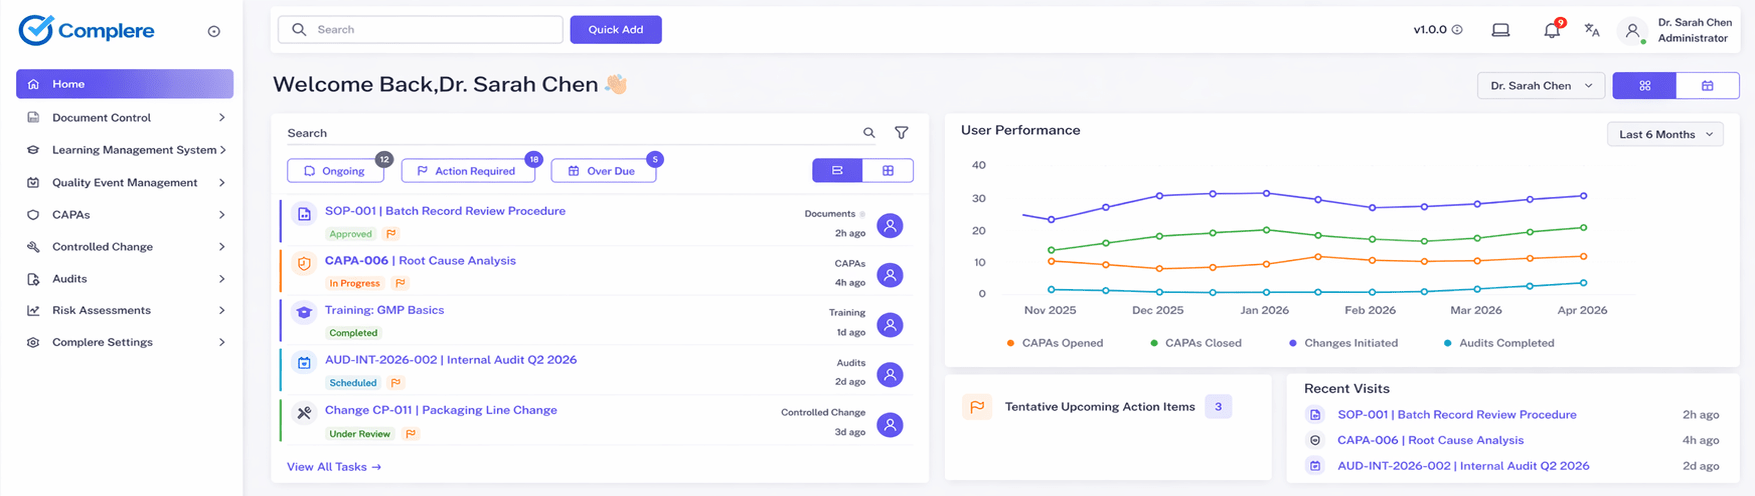This screenshot has height=496, width=1755.
Task: Expand Audits sidebar menu
Action: [125, 279]
